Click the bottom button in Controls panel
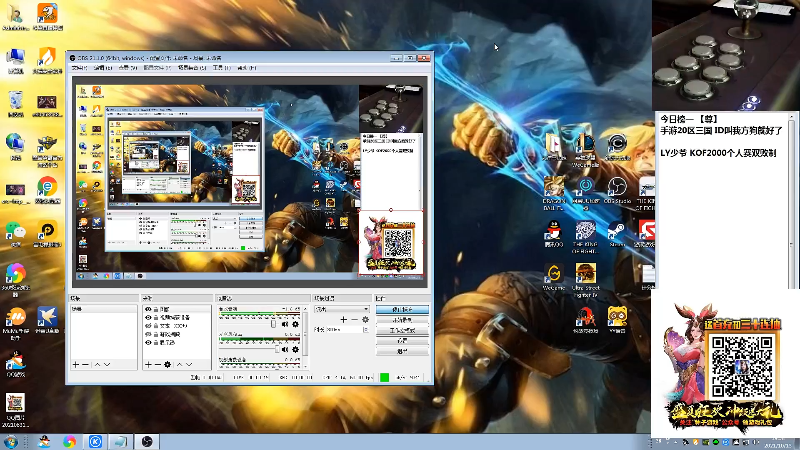Viewport: 800px width, 450px height. point(402,351)
